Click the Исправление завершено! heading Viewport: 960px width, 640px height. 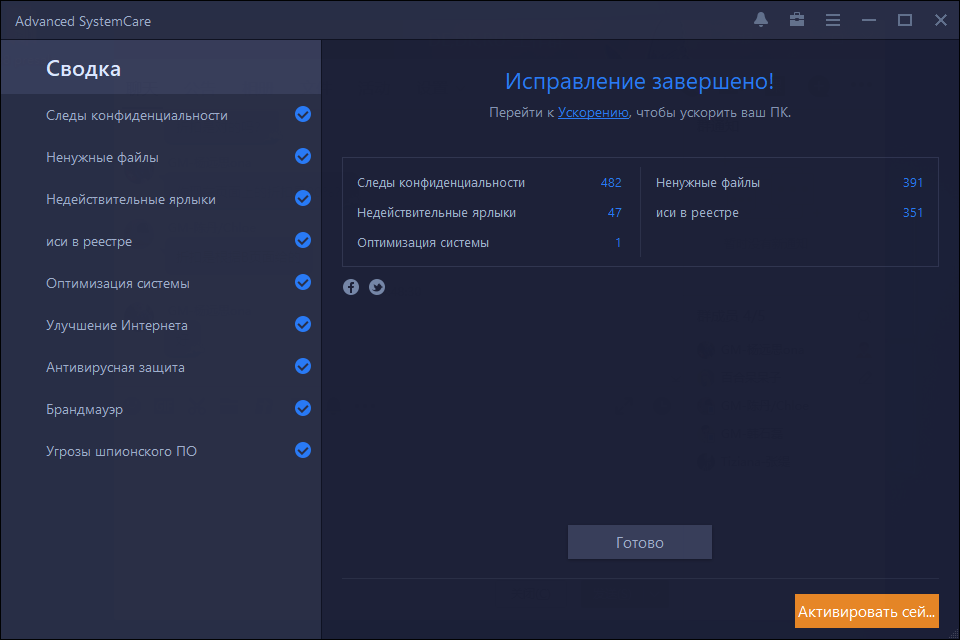click(640, 81)
